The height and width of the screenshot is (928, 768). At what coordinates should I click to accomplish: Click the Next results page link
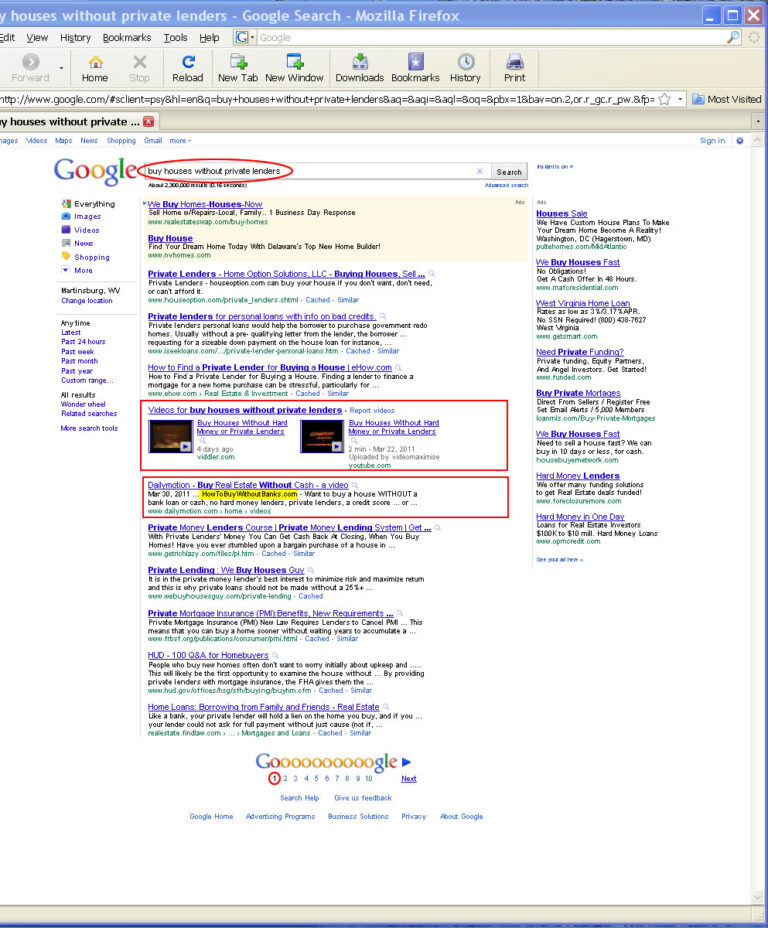[x=408, y=779]
